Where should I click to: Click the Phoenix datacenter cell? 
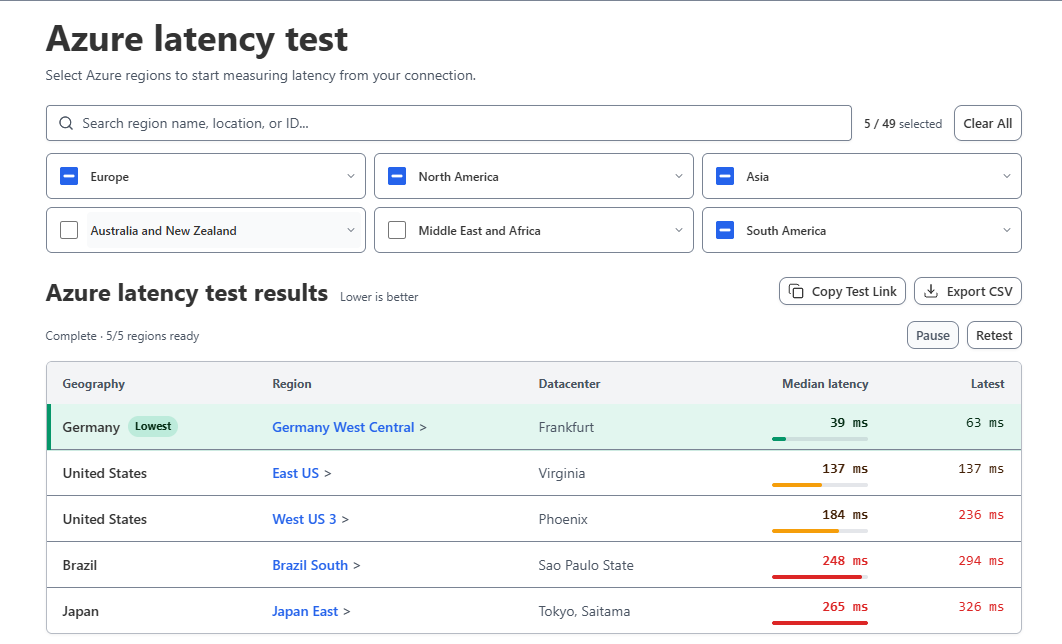pyautogui.click(x=563, y=519)
